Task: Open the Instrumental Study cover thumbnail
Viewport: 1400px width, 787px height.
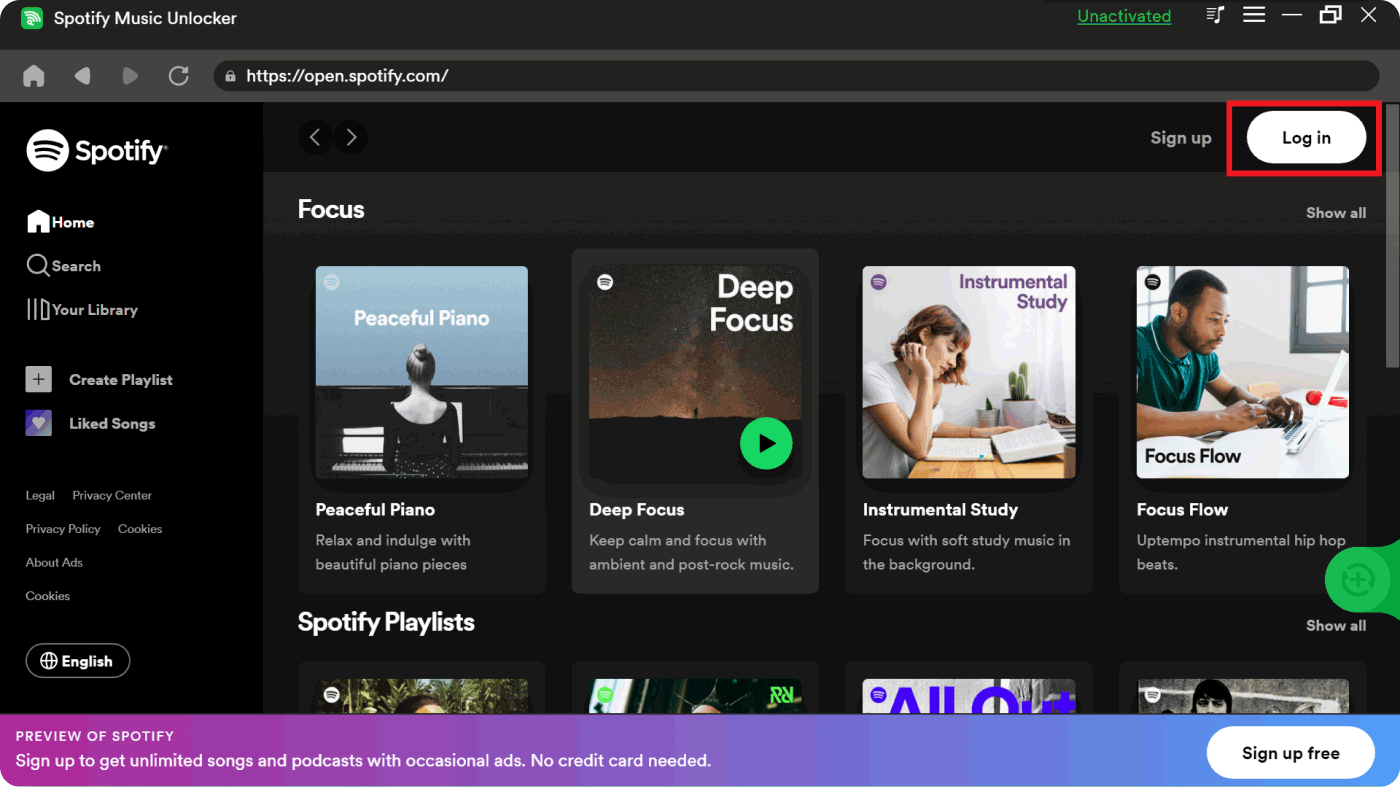Action: coord(969,372)
